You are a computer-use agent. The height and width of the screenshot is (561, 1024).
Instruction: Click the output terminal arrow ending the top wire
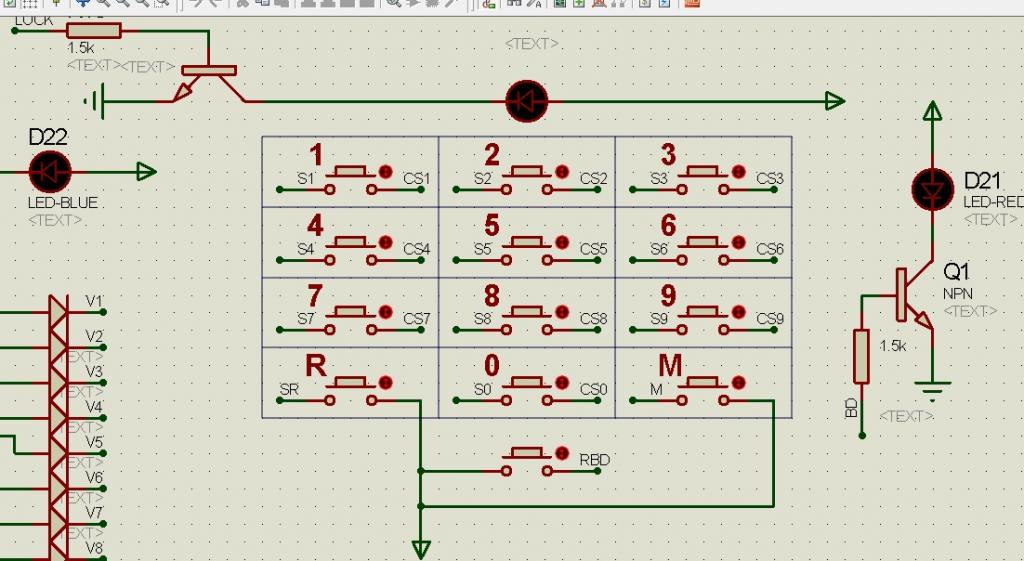click(835, 101)
